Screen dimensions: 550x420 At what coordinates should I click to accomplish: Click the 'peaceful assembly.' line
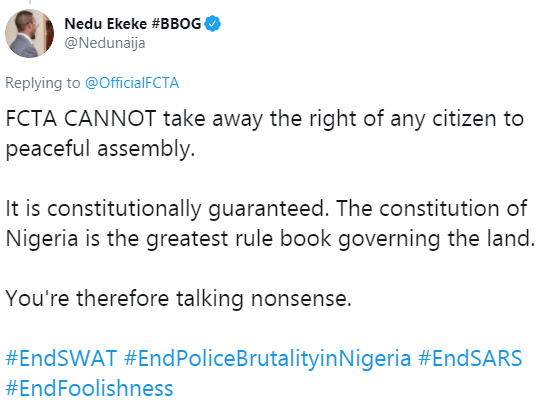100,148
